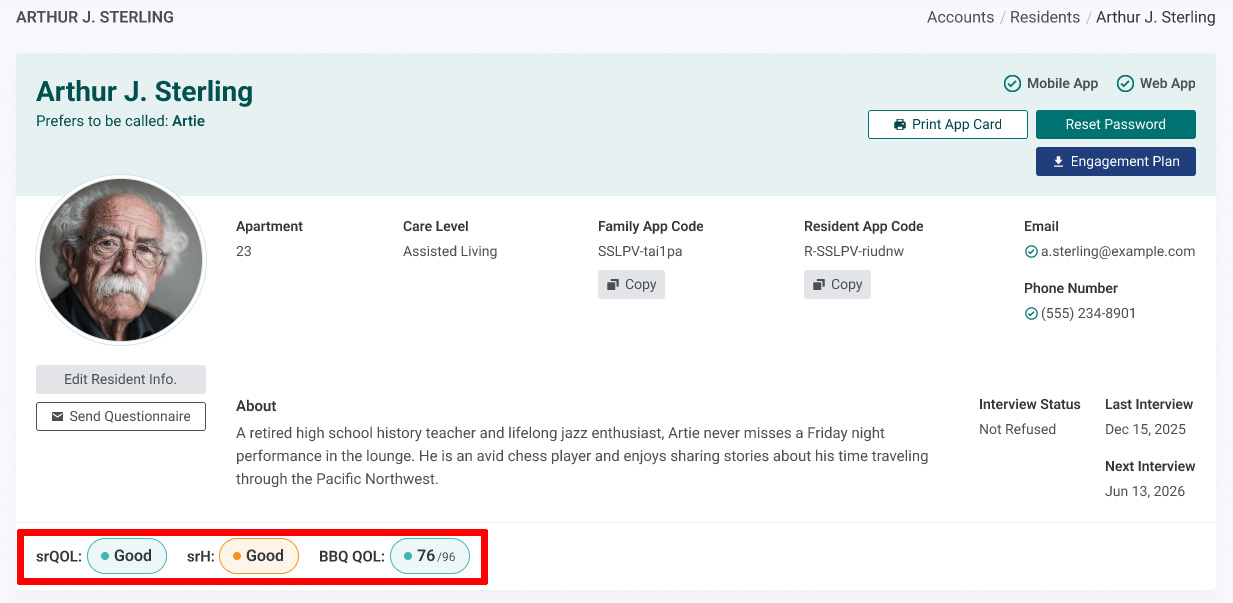
Task: Click the email a.sterling@example.com
Action: click(1118, 252)
